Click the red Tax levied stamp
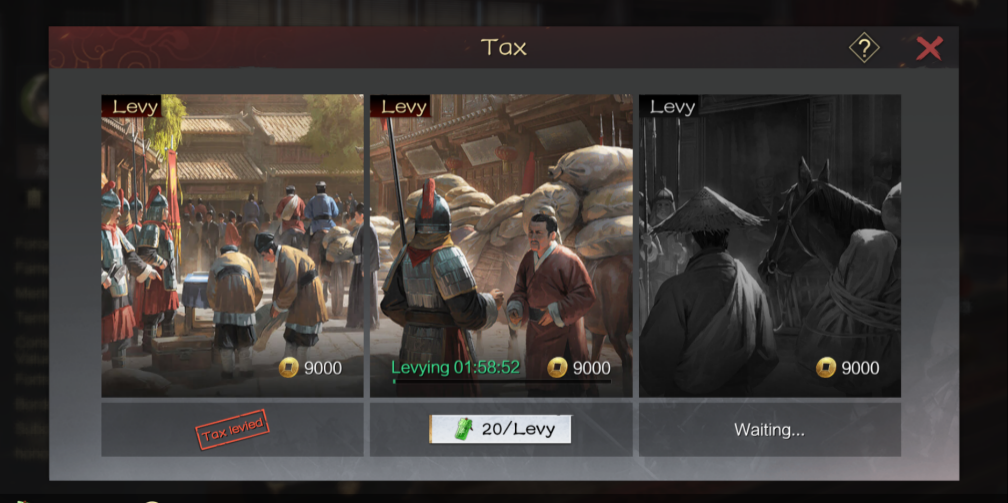The width and height of the screenshot is (1008, 503). [232, 429]
